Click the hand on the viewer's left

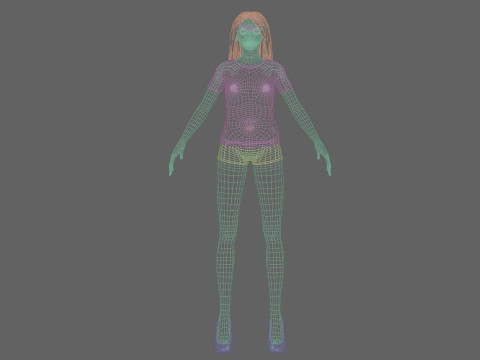click(176, 158)
